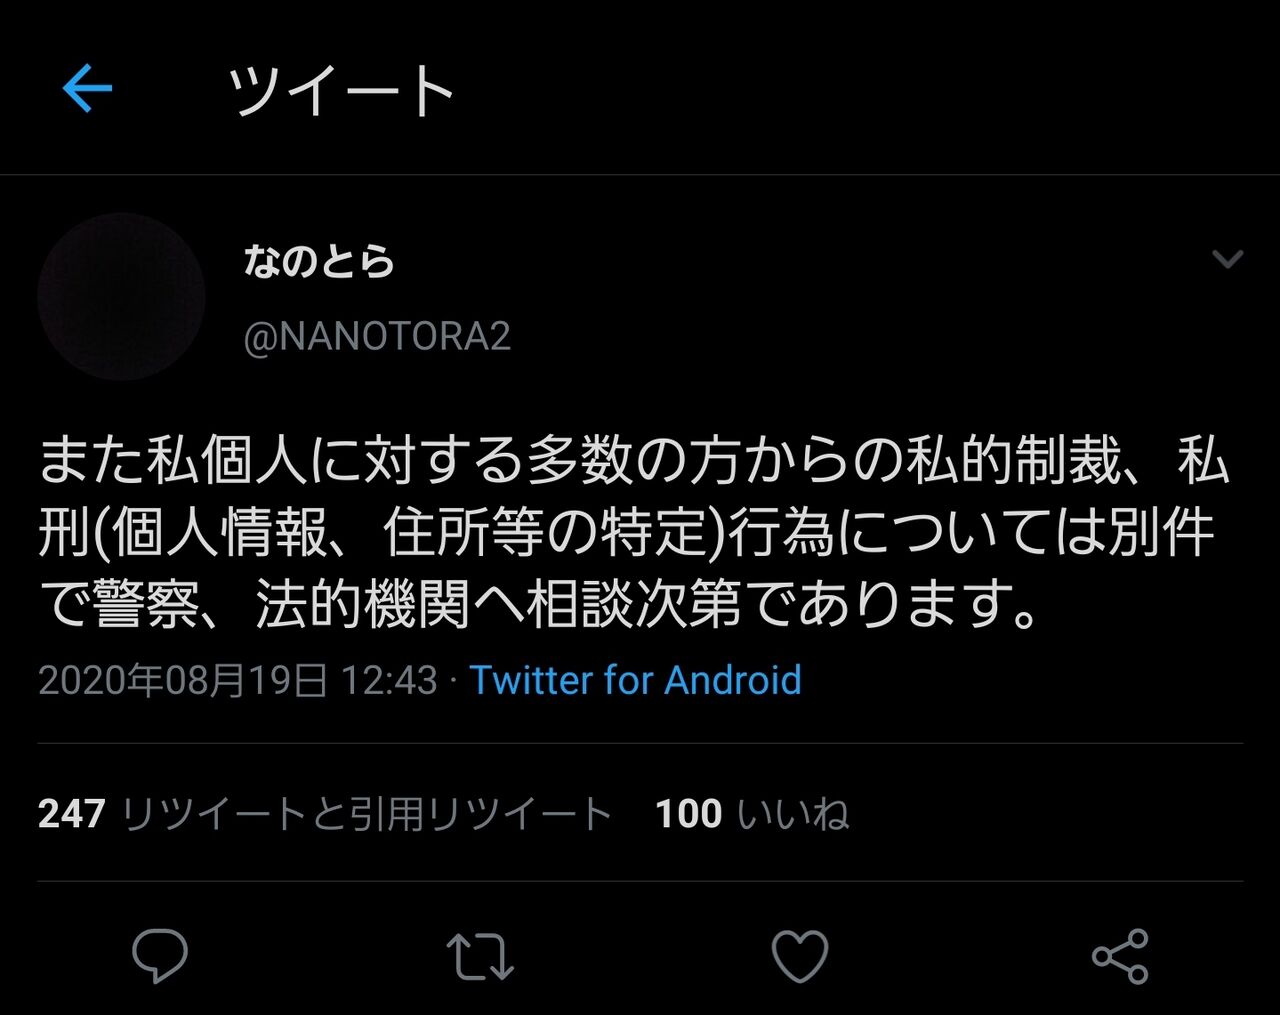Image resolution: width=1280 pixels, height=1015 pixels.
Task: Expand the tweet options chevron
Action: [1227, 259]
